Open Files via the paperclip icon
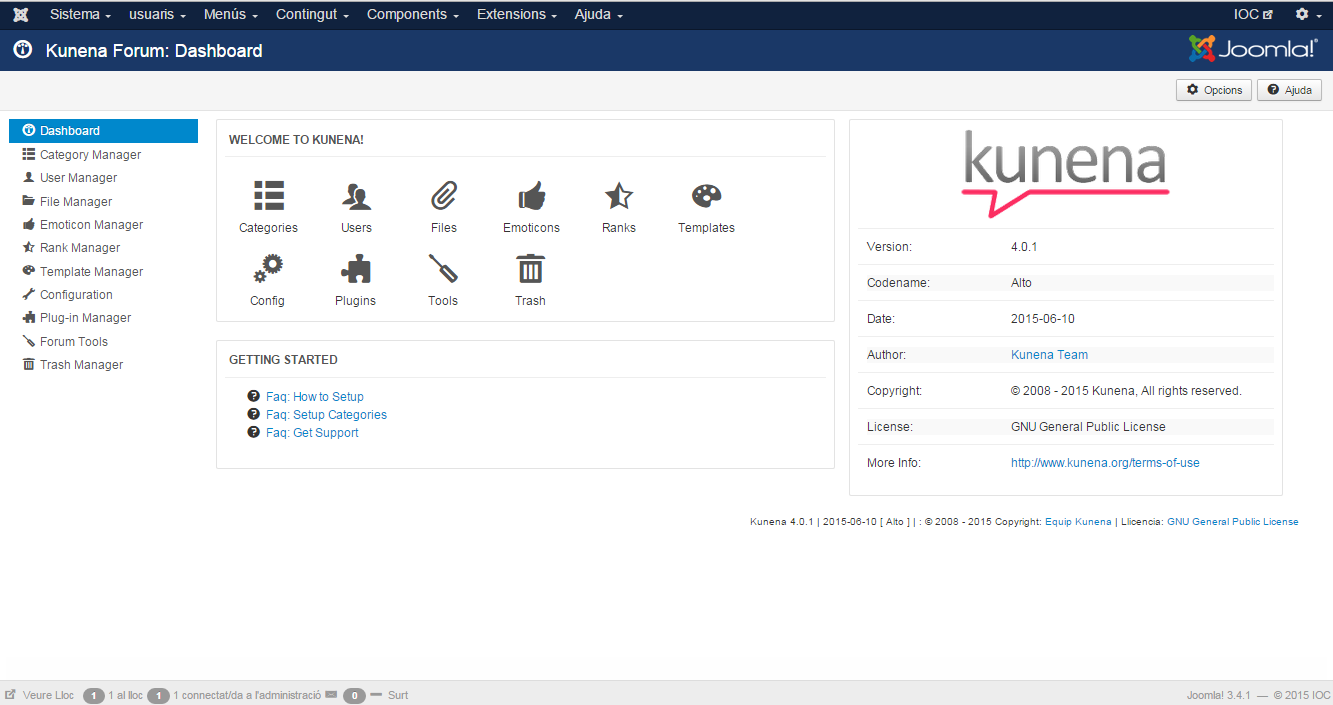Image resolution: width=1333 pixels, height=705 pixels. pos(444,197)
